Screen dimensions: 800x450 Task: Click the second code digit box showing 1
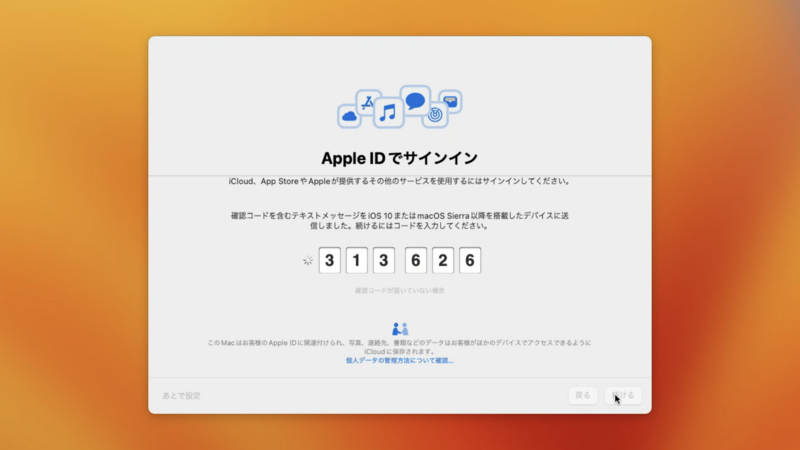pos(357,260)
